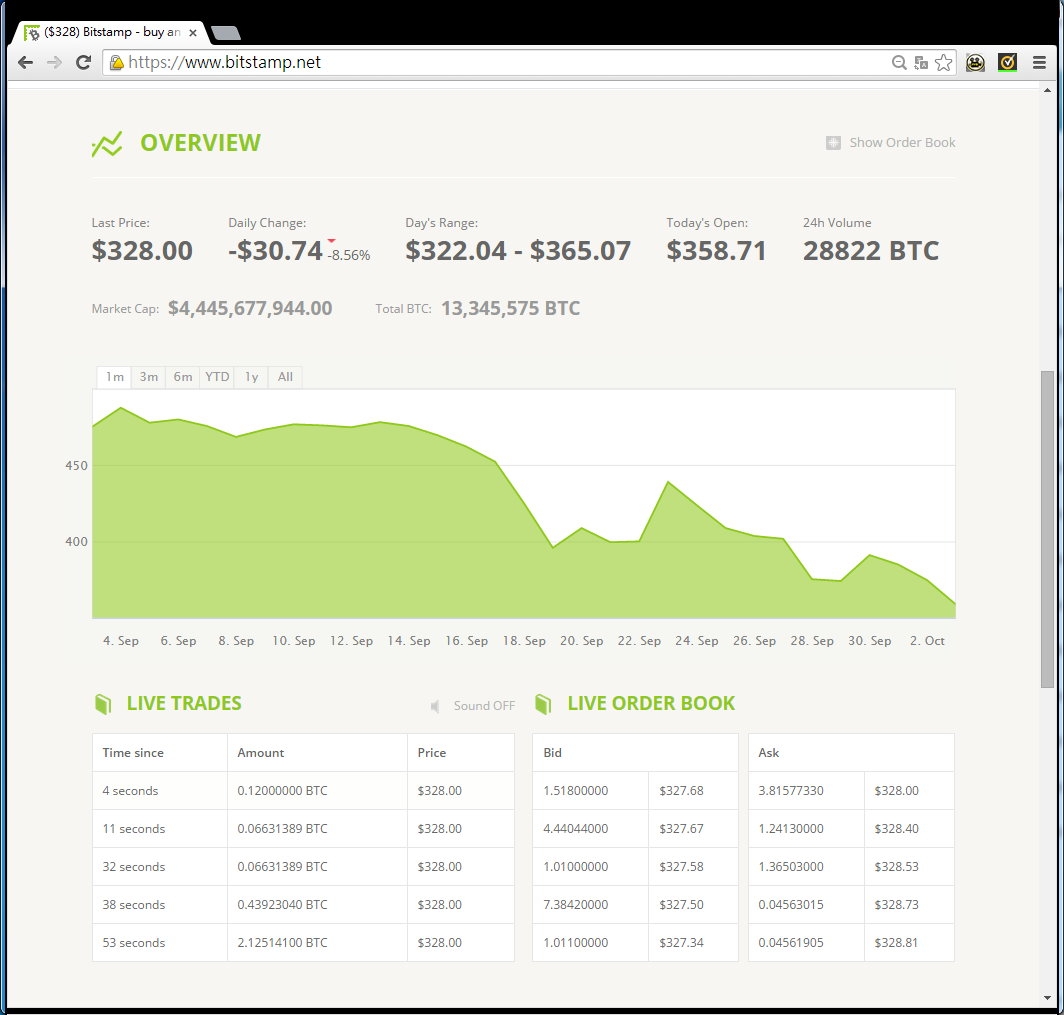Click the 450 y-axis label
The width and height of the screenshot is (1064, 1015).
76,465
